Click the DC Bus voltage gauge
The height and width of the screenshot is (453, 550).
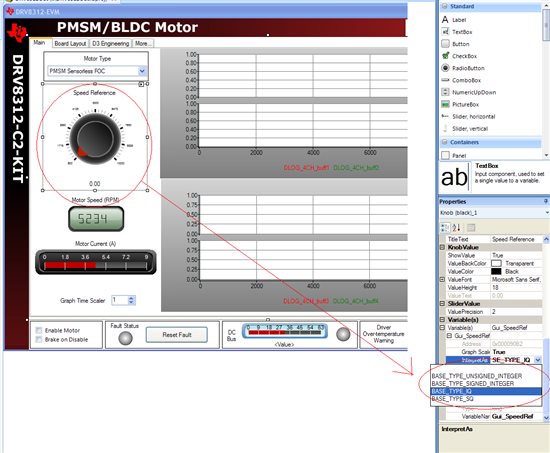point(285,331)
